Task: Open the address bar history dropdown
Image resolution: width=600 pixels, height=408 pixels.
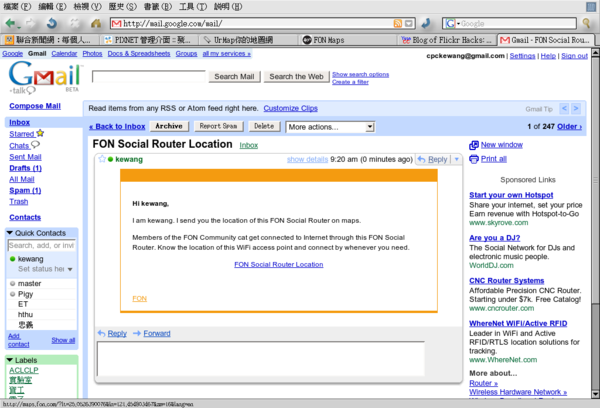Action: pos(409,24)
